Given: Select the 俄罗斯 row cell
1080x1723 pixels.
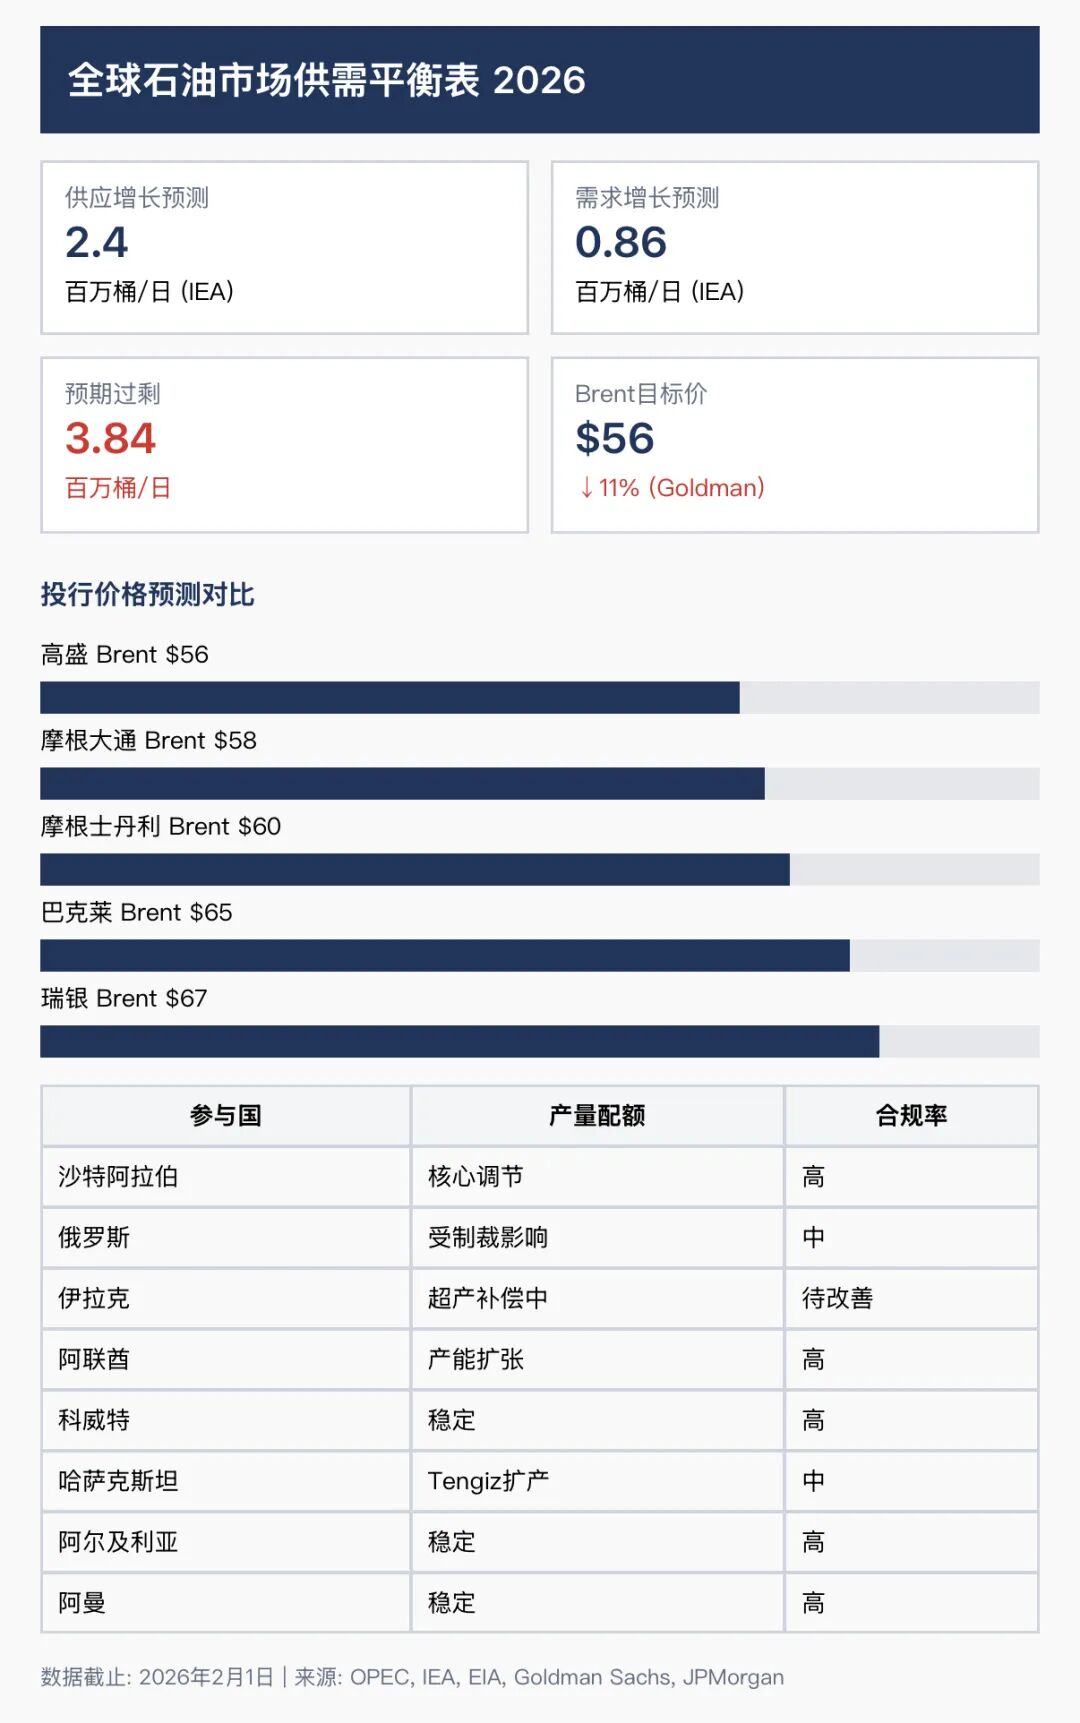Looking at the screenshot, I should coord(94,1237).
